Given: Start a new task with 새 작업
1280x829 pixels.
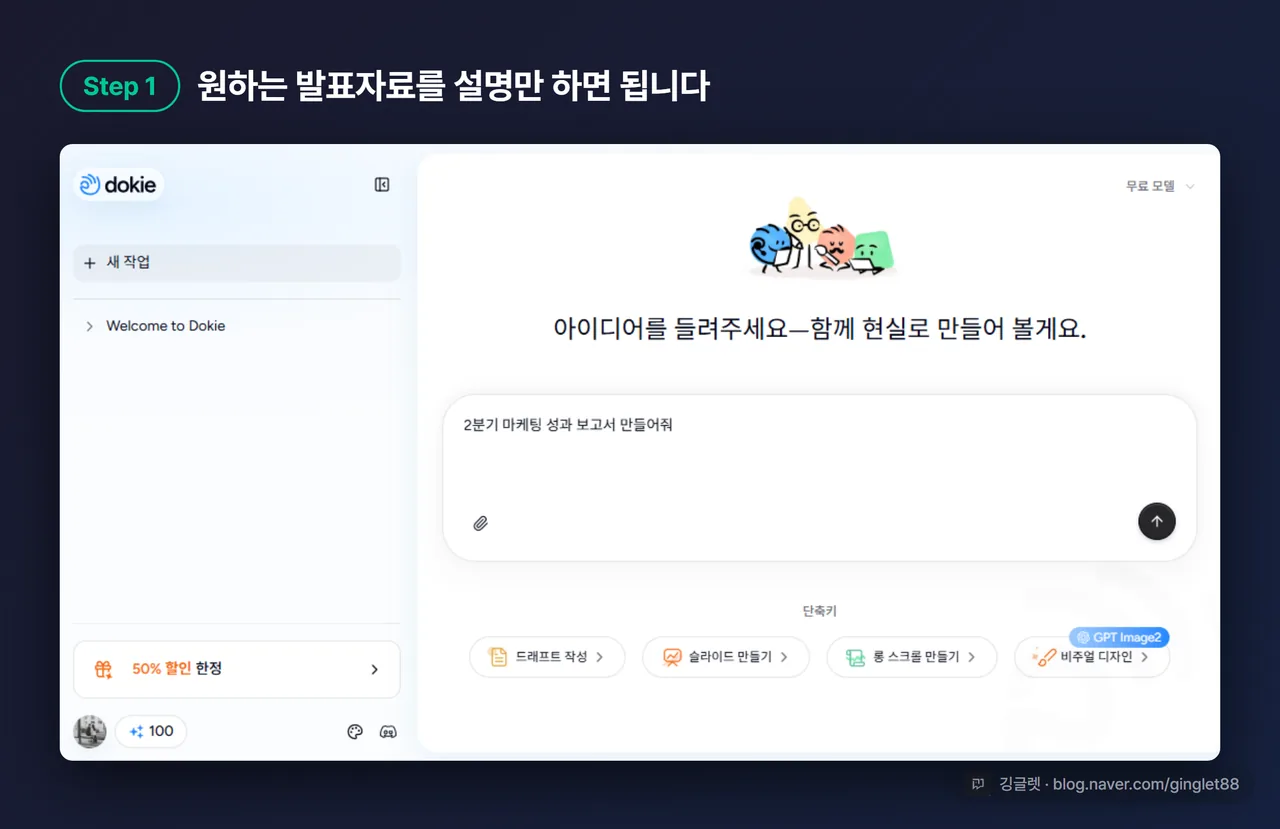Looking at the screenshot, I should pos(237,262).
